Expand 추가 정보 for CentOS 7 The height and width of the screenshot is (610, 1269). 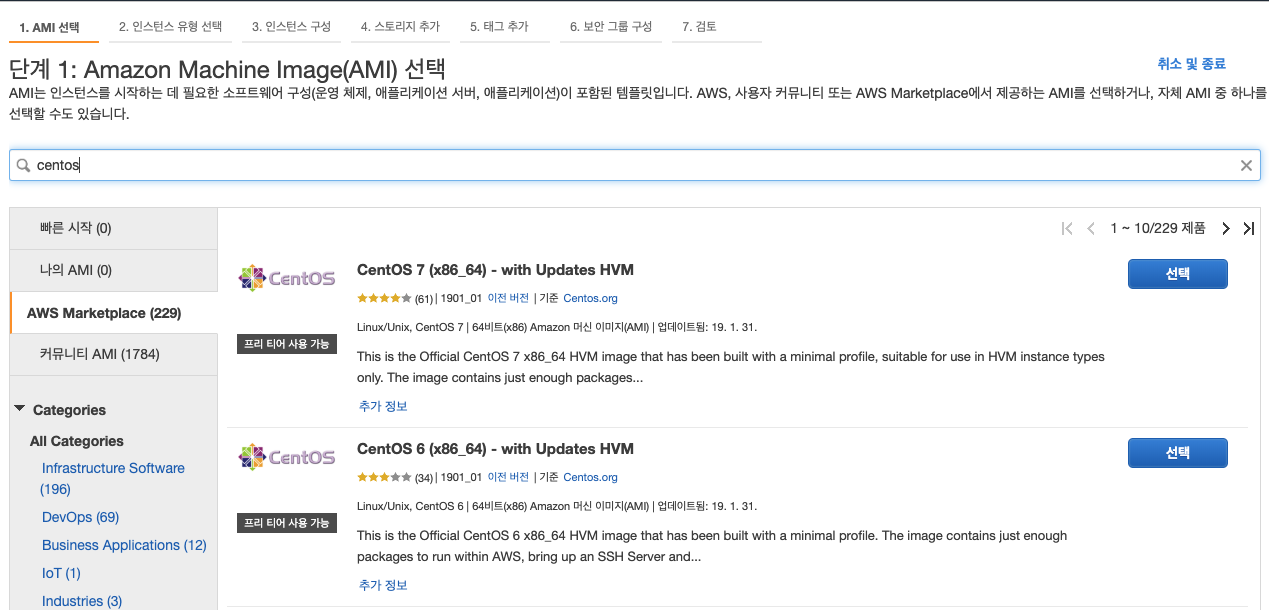pyautogui.click(x=383, y=406)
